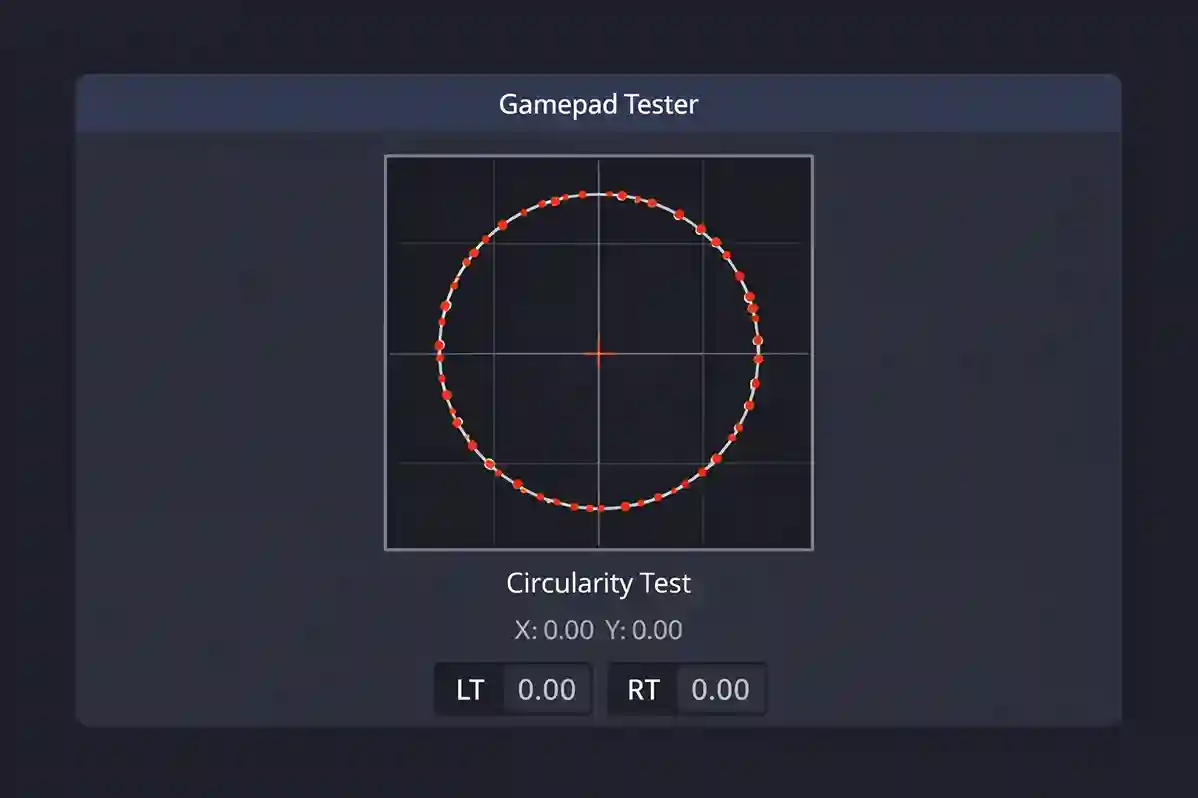Click the RT value showing 0.00

point(722,689)
